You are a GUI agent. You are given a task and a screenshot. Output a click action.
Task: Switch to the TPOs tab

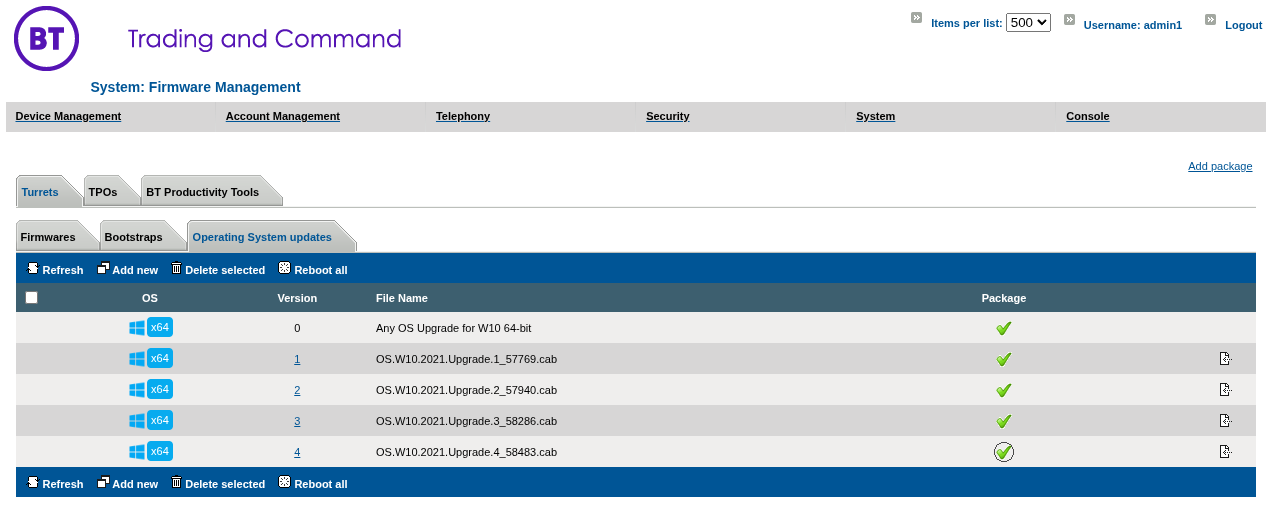coord(103,192)
